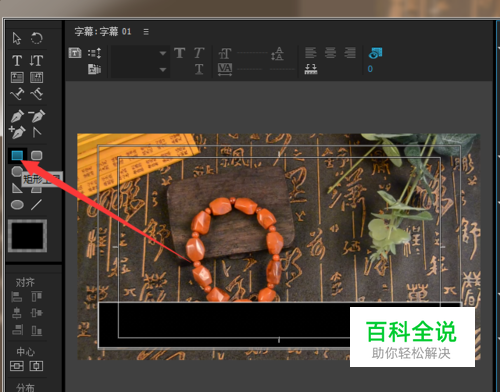Viewport: 500px width, 392px height.
Task: Select the Convert Anchor Point tool
Action: point(36,132)
